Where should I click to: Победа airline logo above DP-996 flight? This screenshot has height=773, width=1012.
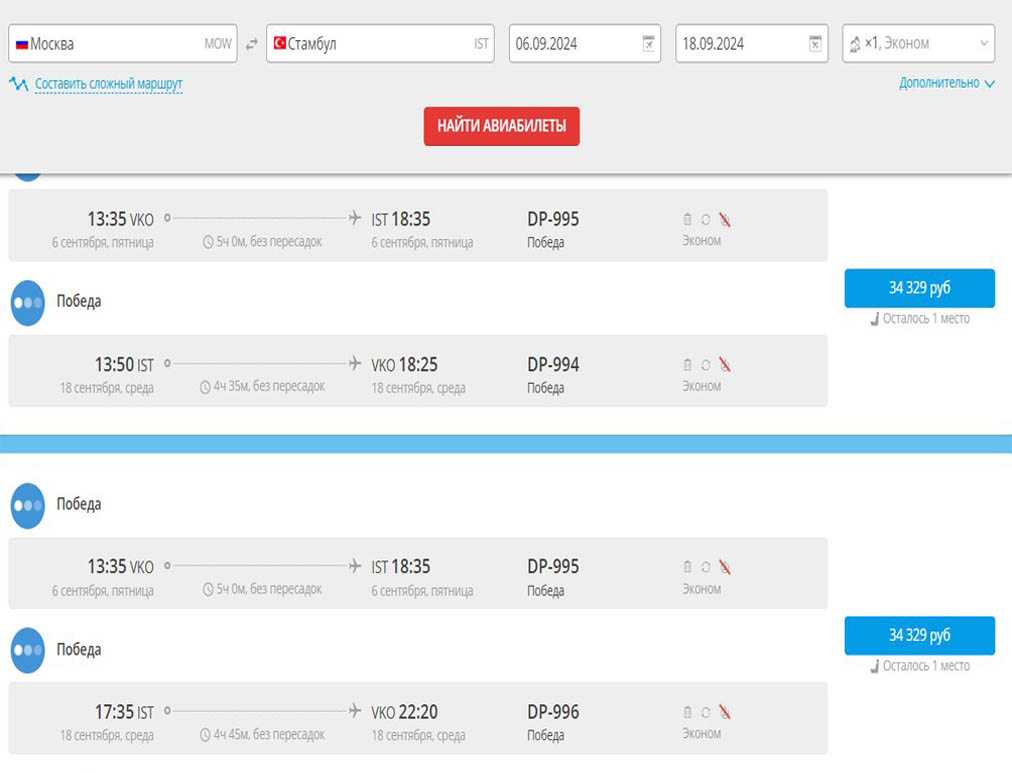tap(28, 650)
